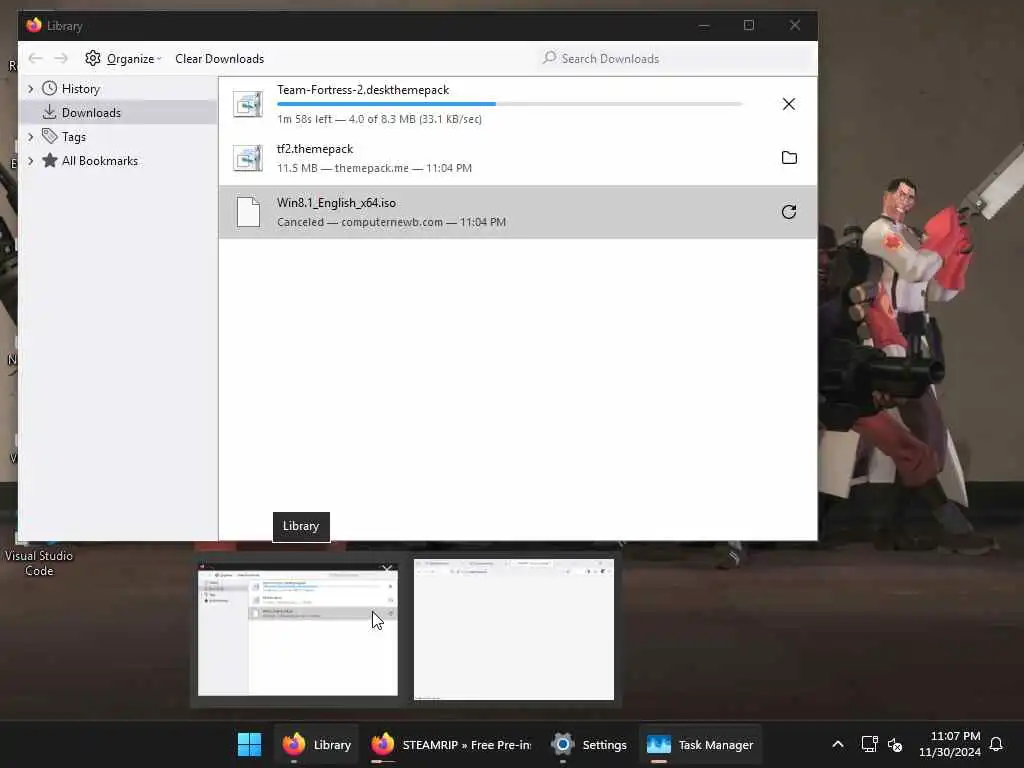This screenshot has width=1024, height=768.
Task: Click the muted volume tray icon
Action: [895, 744]
